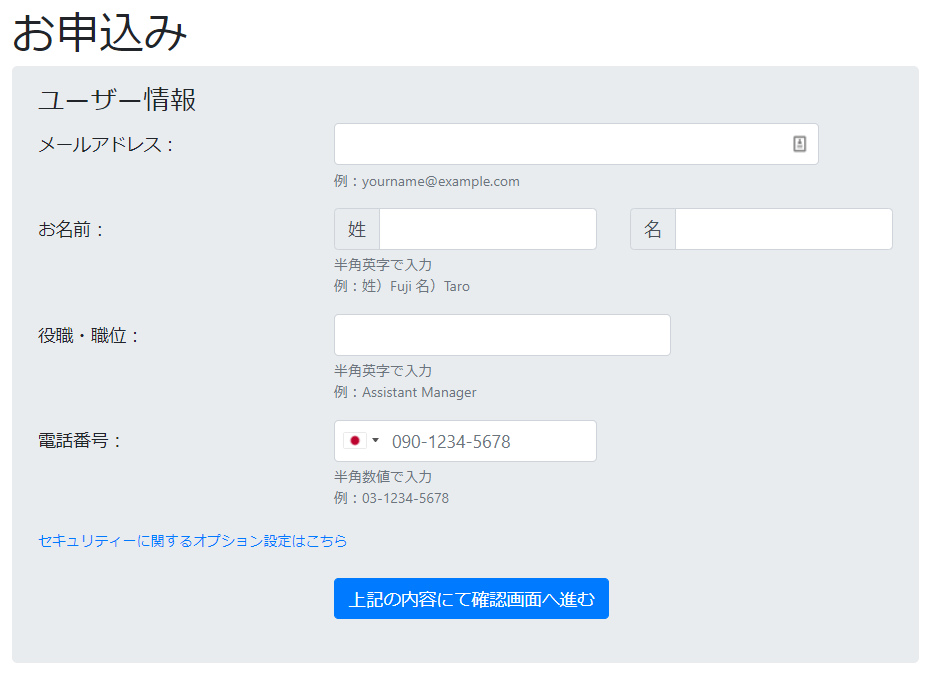The width and height of the screenshot is (933, 678).
Task: Expand the country code dropdown arrow
Action: point(375,440)
